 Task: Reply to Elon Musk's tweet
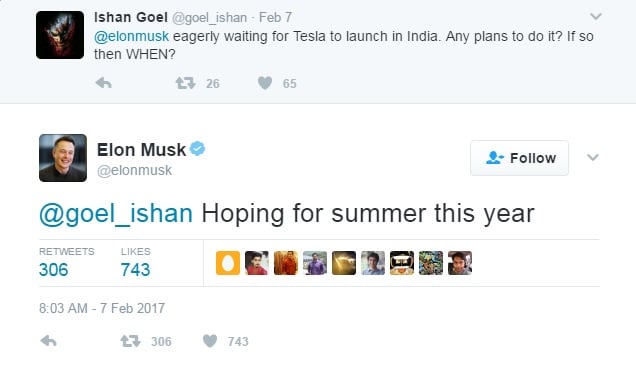click(x=48, y=341)
